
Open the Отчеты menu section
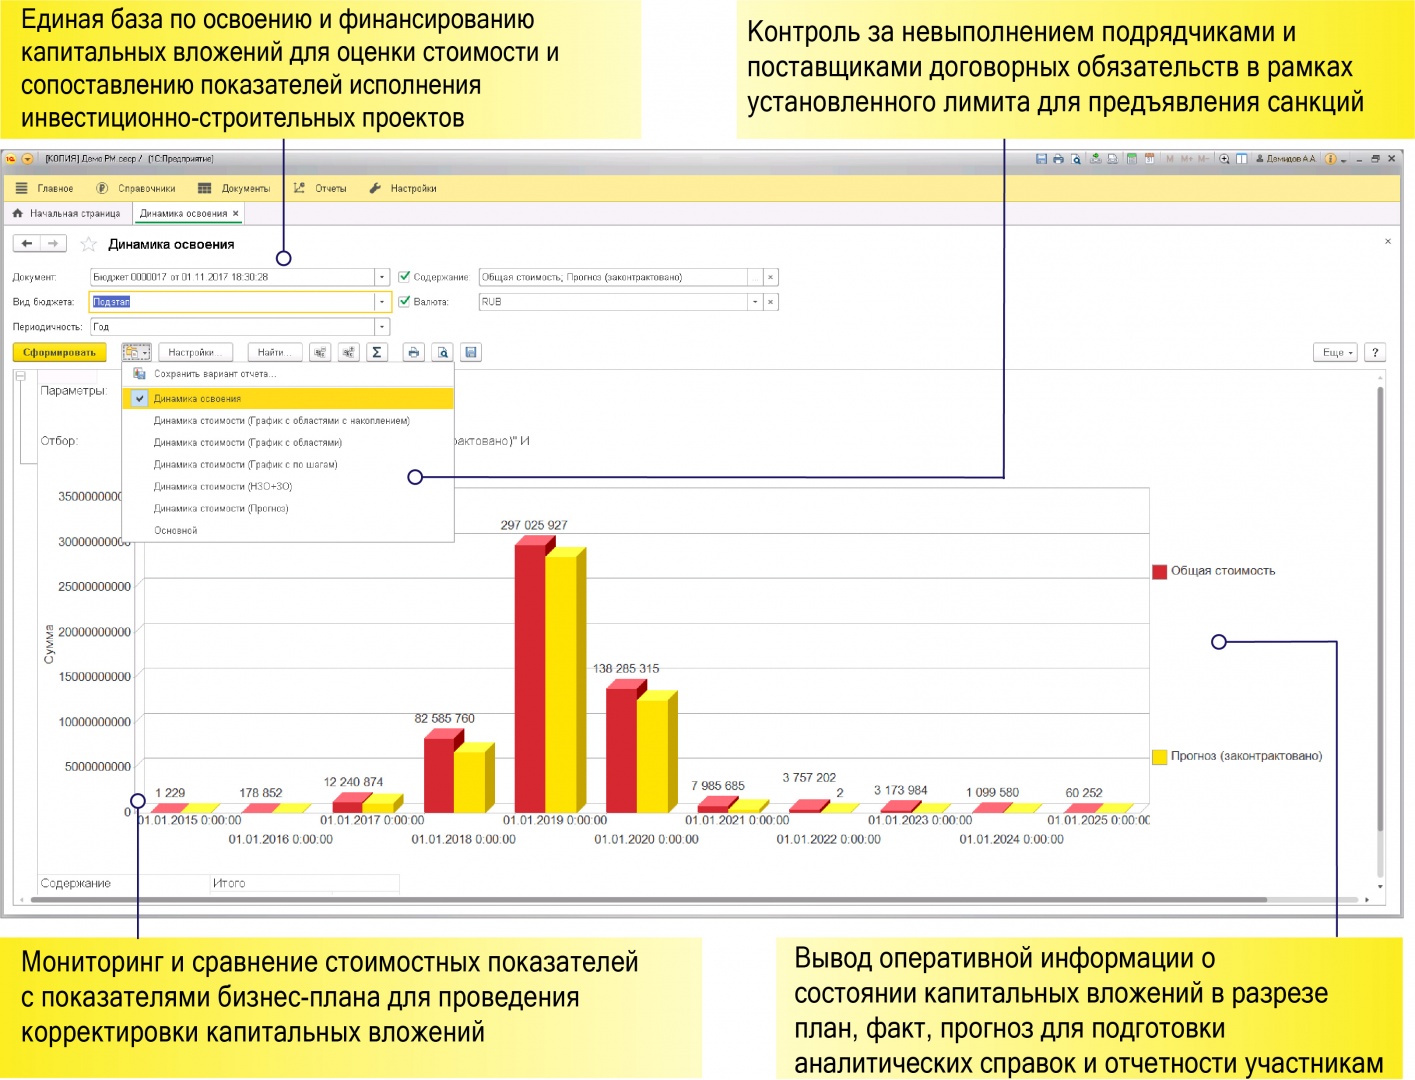click(320, 188)
